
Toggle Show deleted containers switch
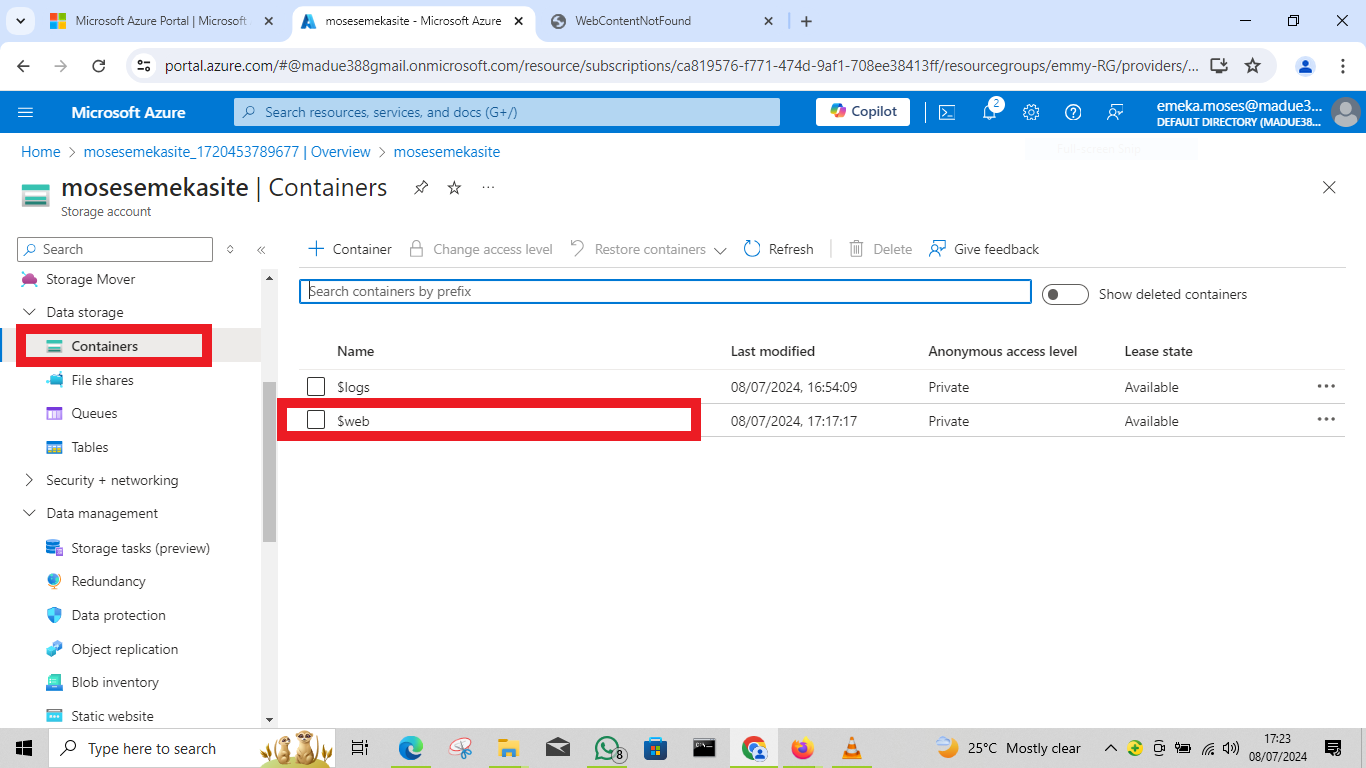(1065, 294)
